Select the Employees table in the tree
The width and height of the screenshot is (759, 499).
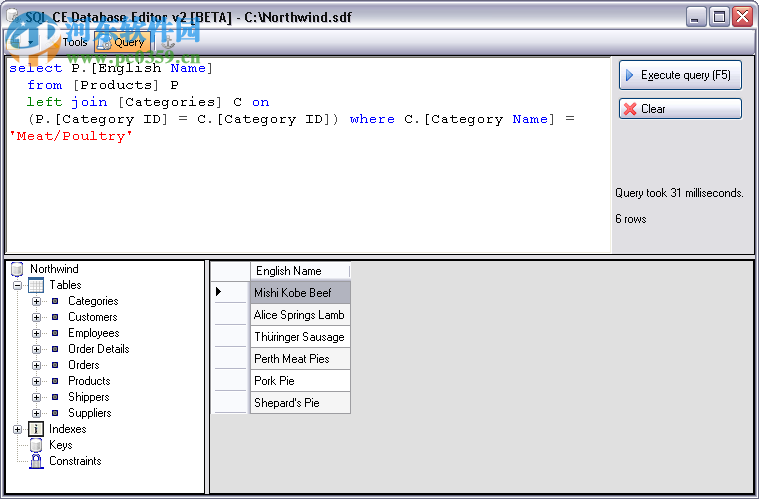click(93, 333)
